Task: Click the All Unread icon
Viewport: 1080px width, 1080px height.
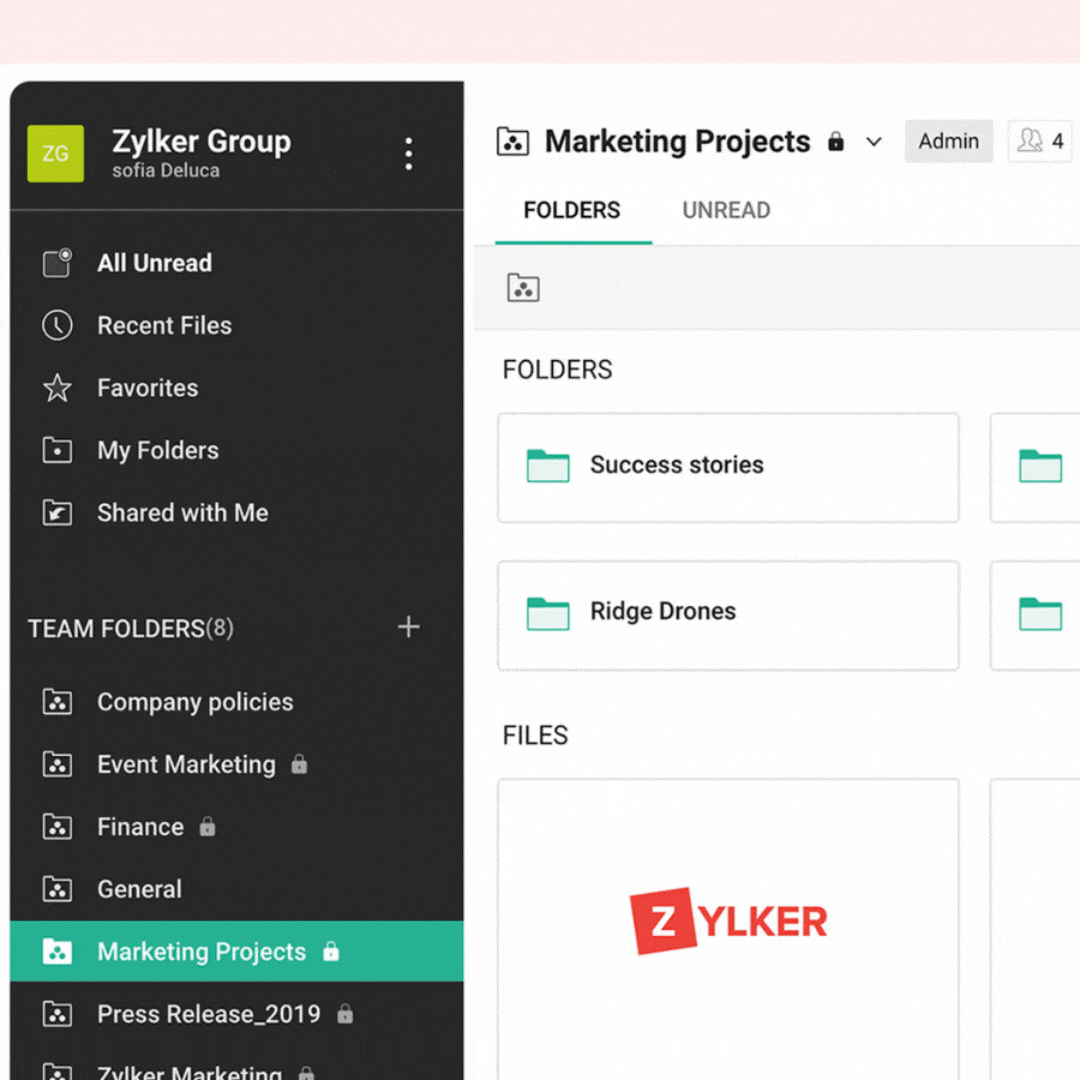Action: [x=57, y=263]
